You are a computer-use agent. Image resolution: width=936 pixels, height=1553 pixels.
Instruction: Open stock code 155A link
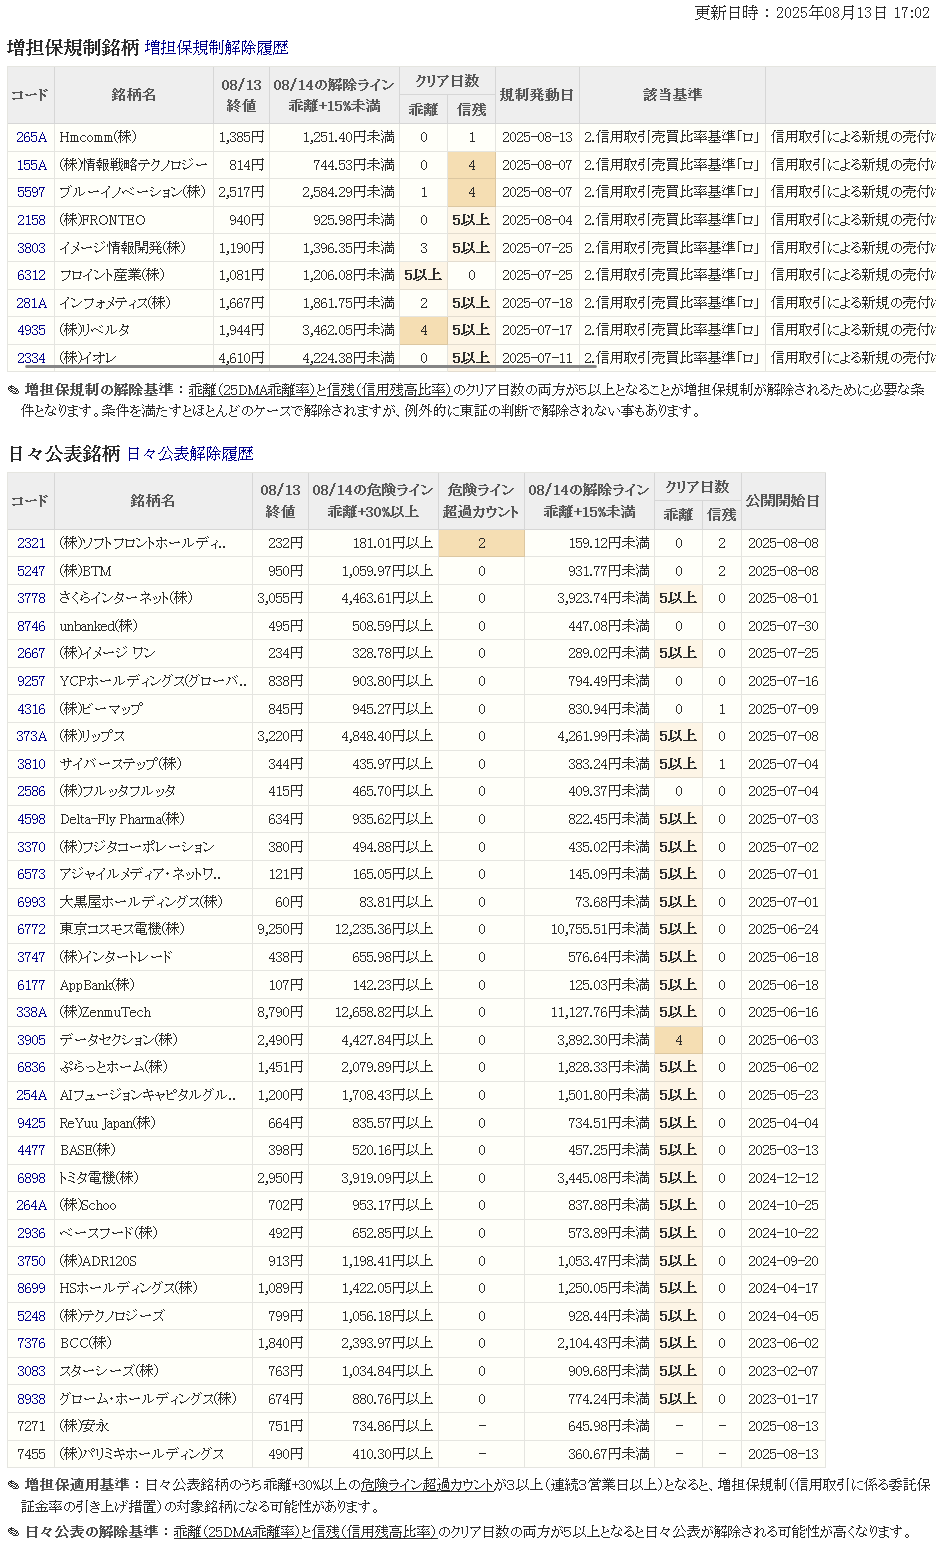pos(31,165)
